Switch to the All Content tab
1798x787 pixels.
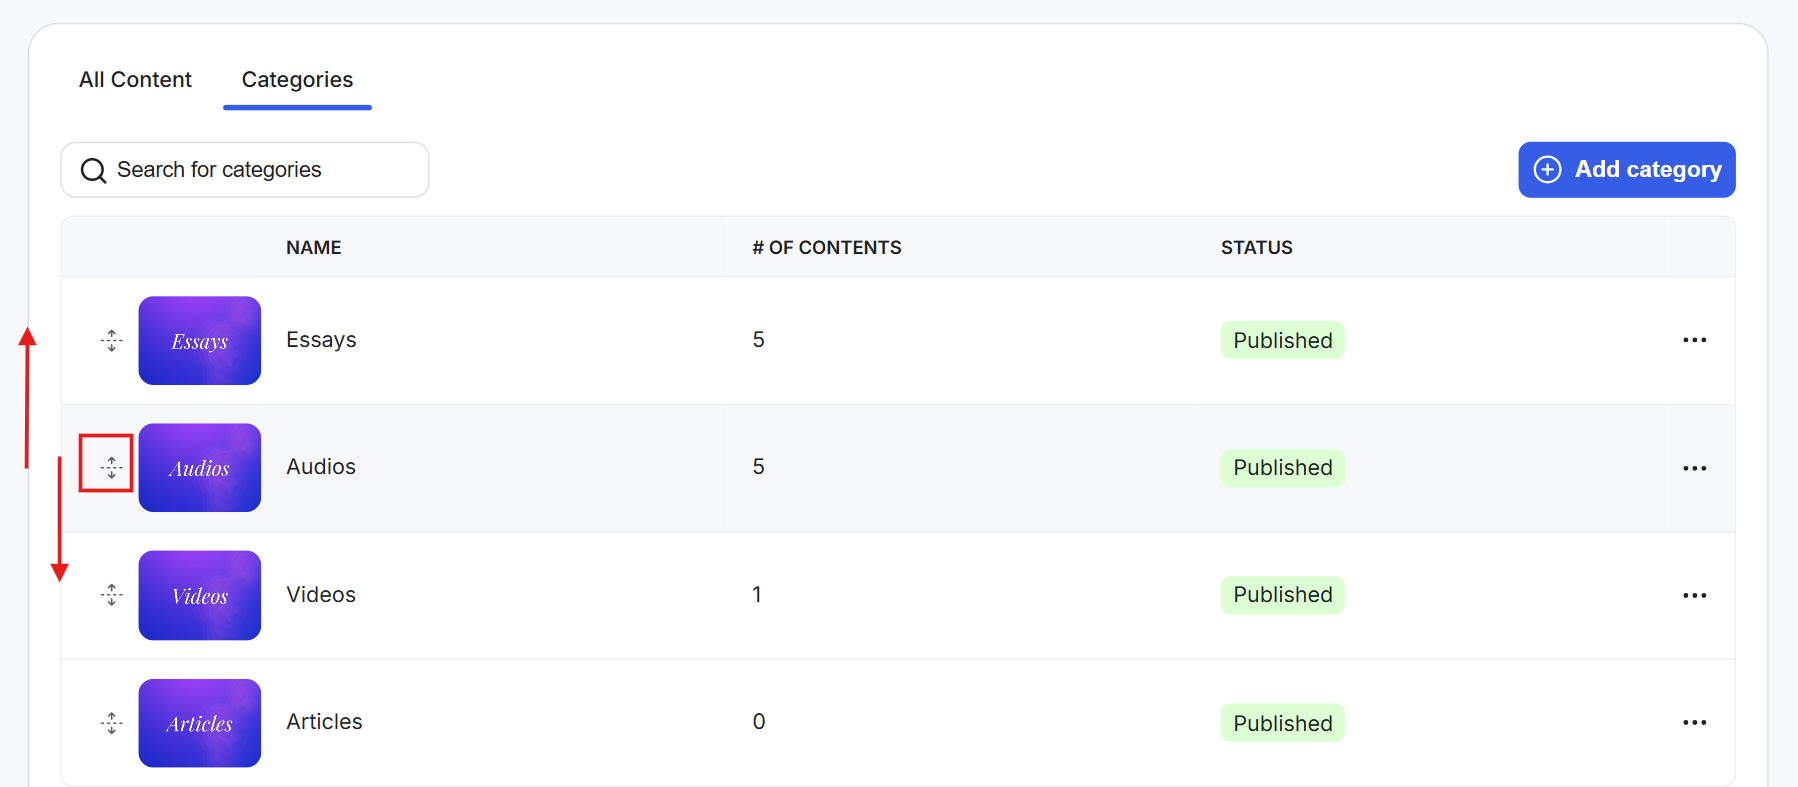pyautogui.click(x=135, y=80)
